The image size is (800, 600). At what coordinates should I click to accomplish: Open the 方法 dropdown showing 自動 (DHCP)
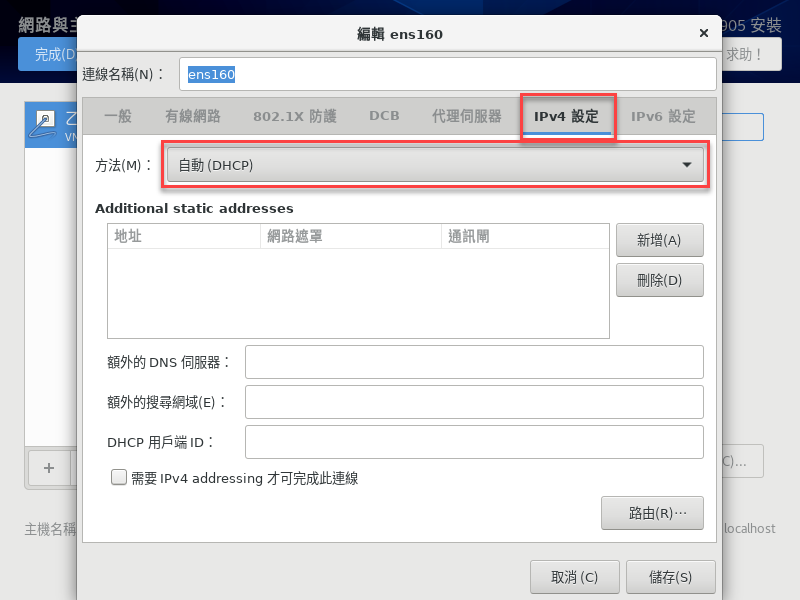point(435,165)
